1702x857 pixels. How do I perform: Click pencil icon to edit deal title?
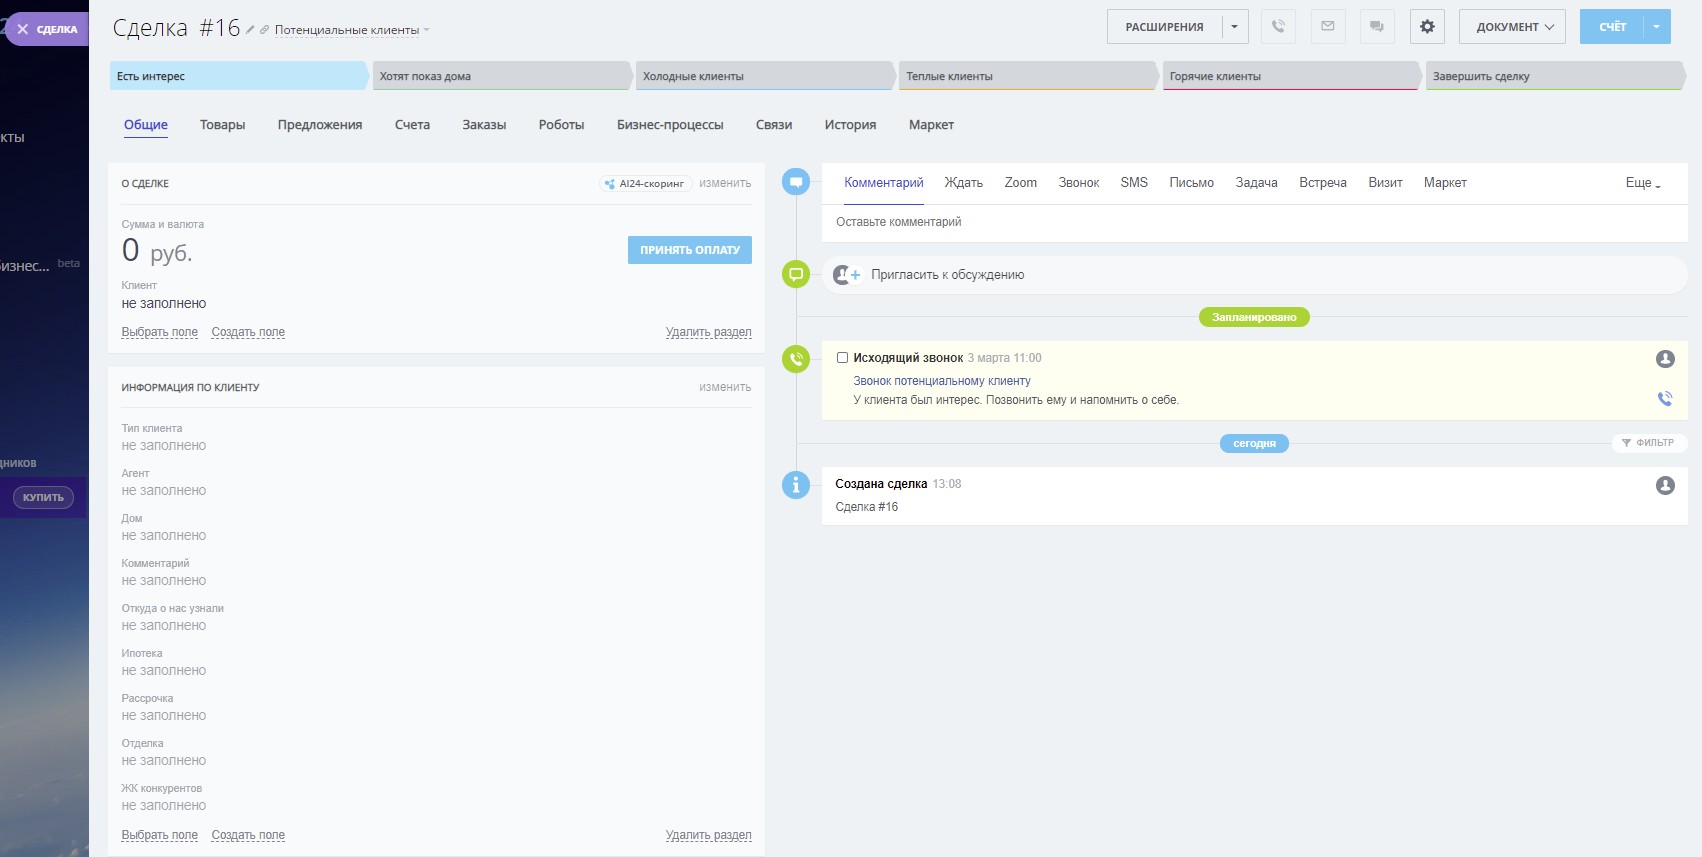pyautogui.click(x=250, y=30)
